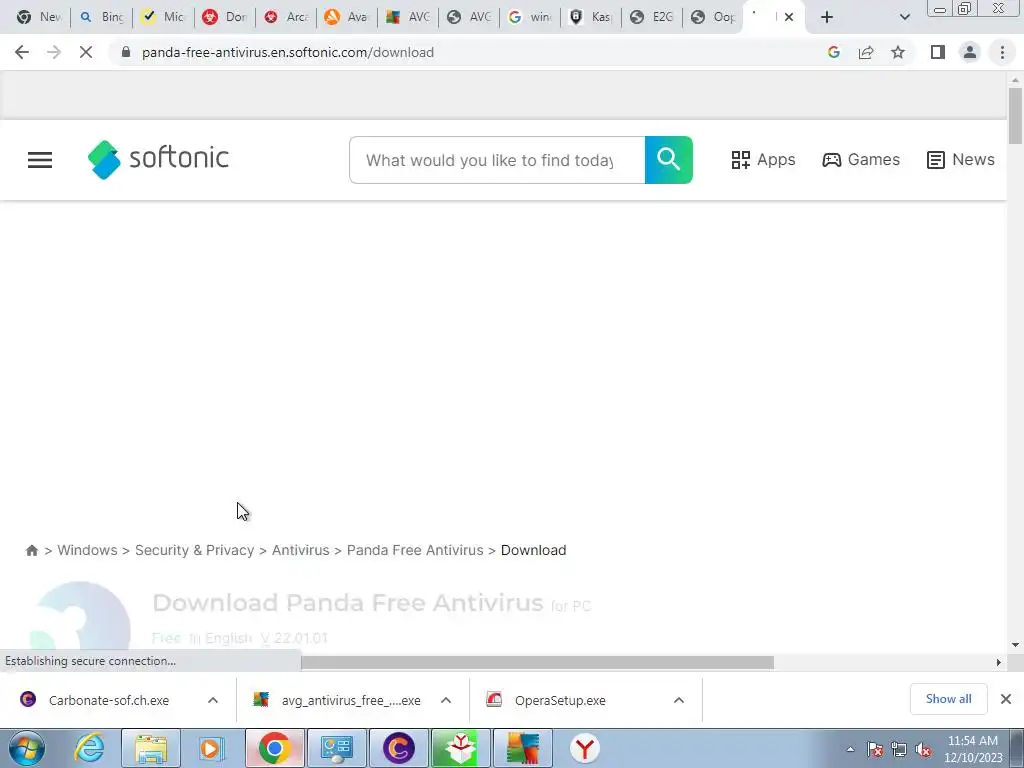Open Security & Privacy breadcrumb link
Image resolution: width=1024 pixels, height=768 pixels.
pyautogui.click(x=195, y=551)
